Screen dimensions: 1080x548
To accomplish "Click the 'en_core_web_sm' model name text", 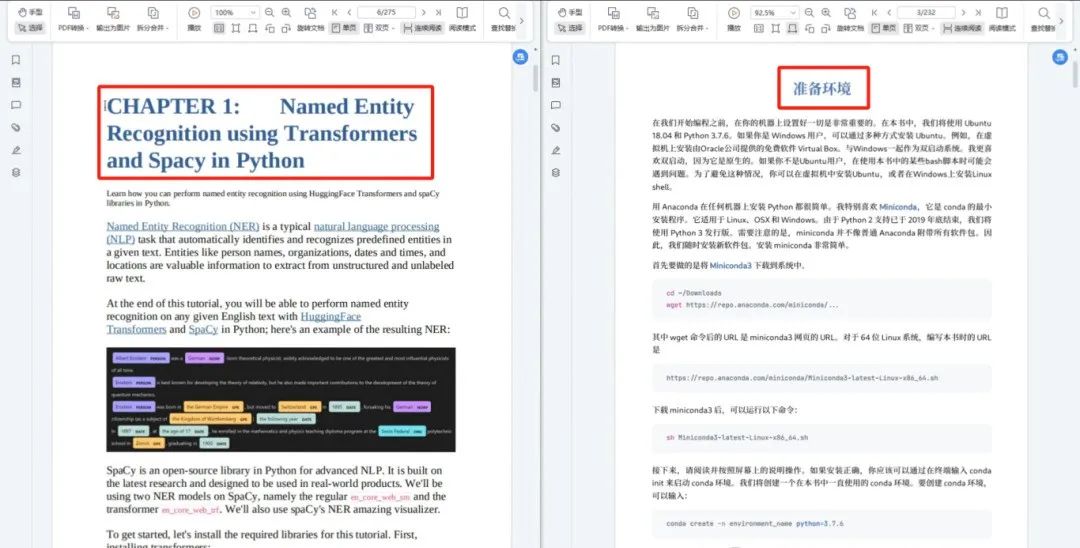I will 380,497.
